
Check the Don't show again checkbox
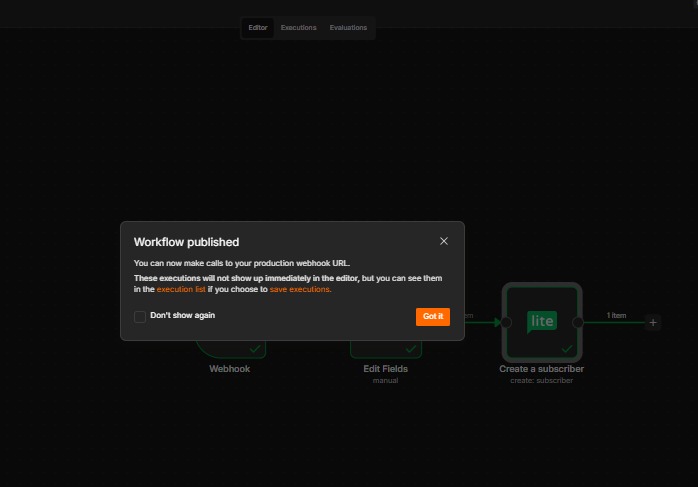click(140, 317)
